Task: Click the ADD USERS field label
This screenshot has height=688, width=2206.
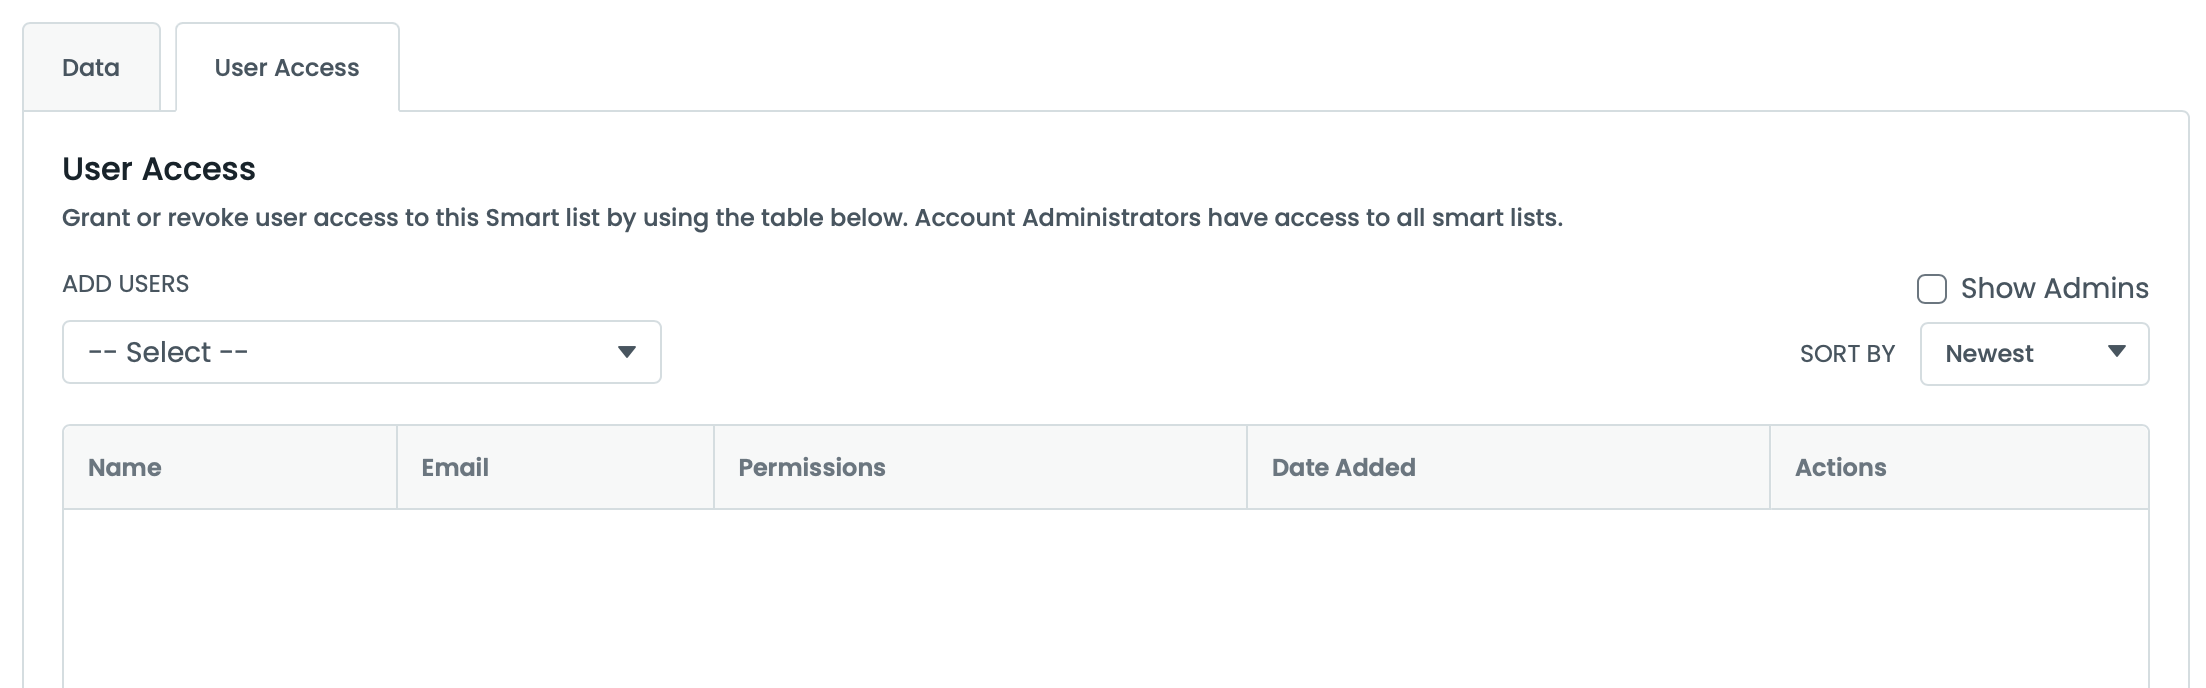Action: click(x=125, y=284)
